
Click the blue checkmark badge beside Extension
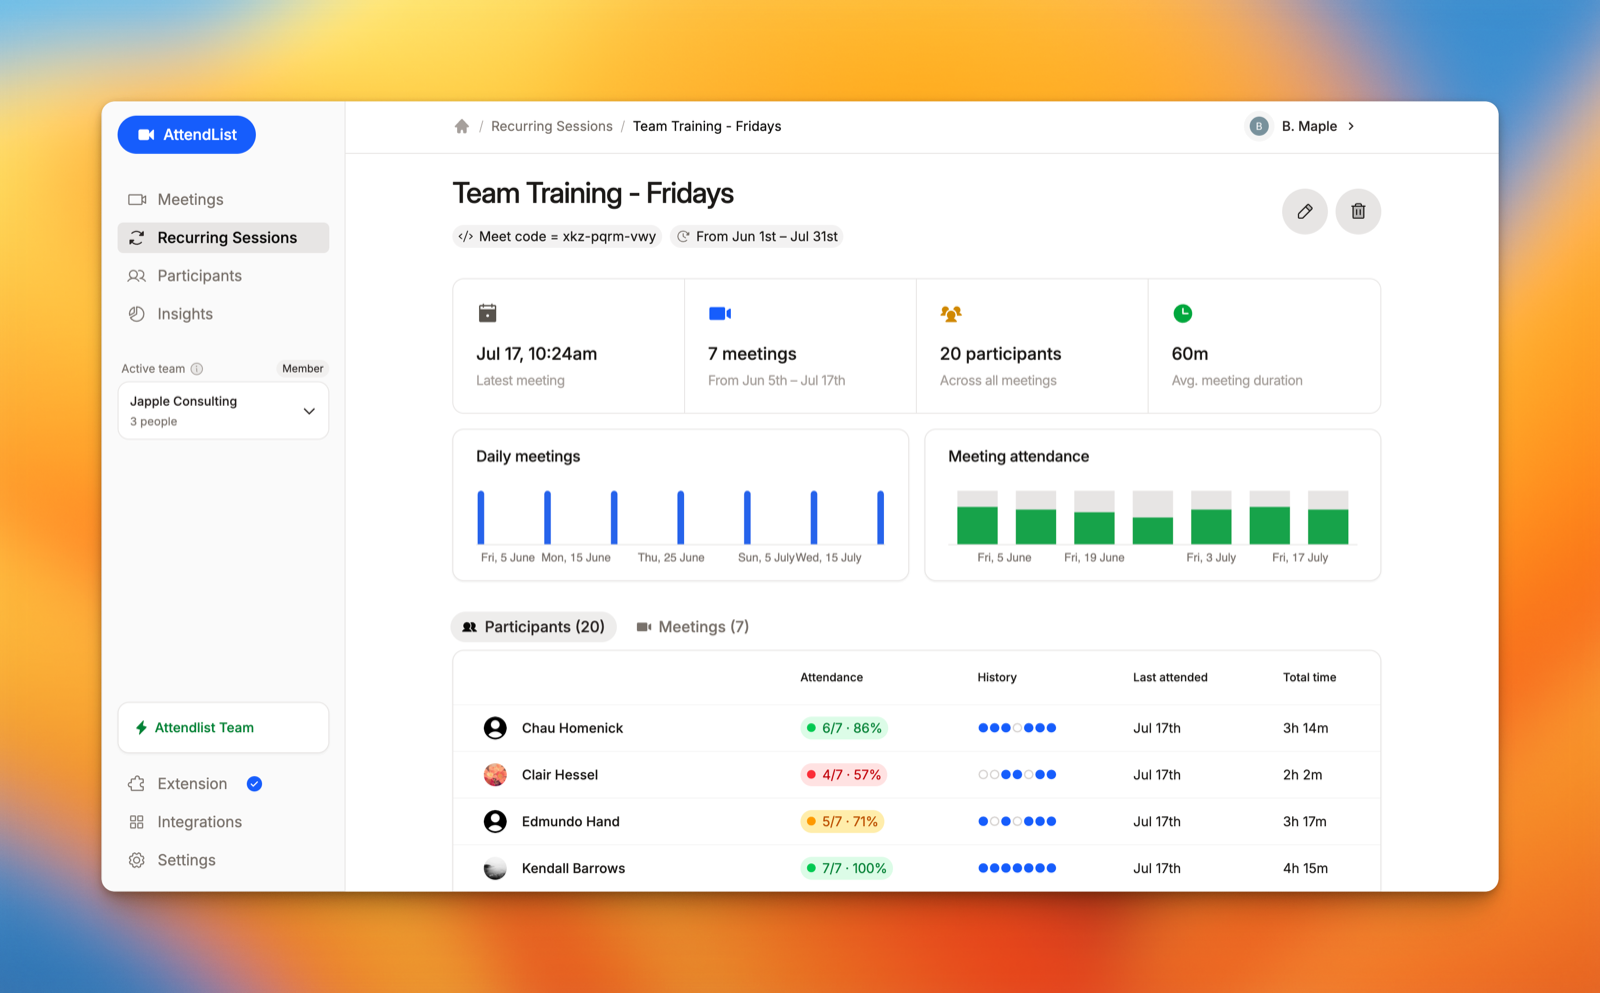click(x=255, y=784)
